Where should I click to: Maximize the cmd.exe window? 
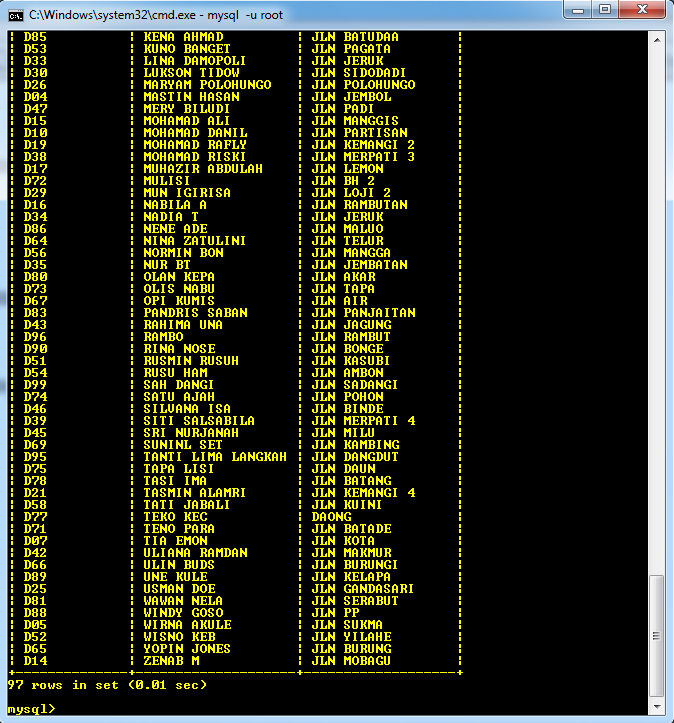pyautogui.click(x=605, y=10)
